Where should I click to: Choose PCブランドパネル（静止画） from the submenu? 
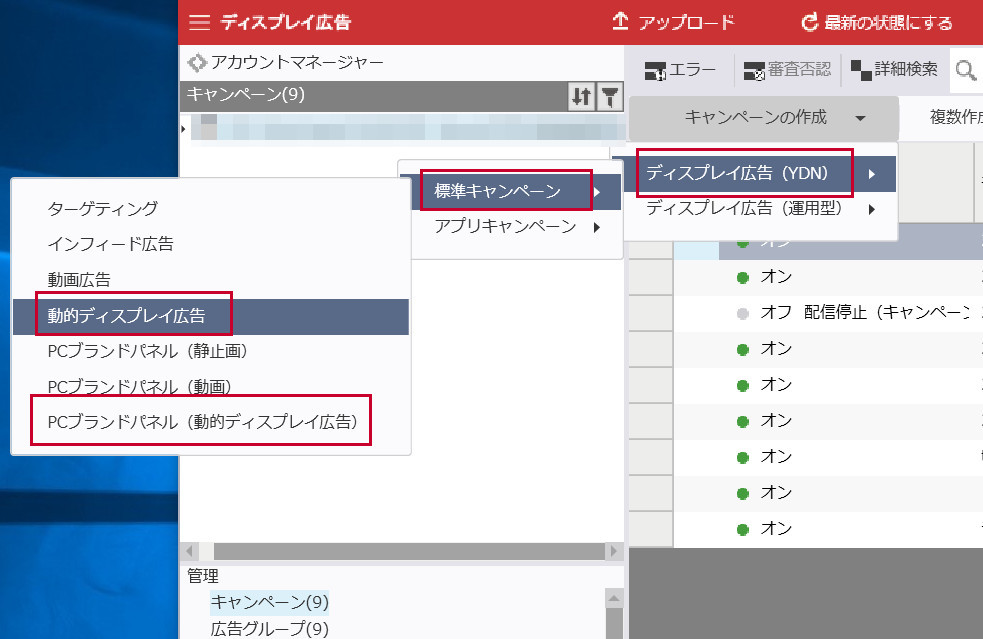coord(211,351)
